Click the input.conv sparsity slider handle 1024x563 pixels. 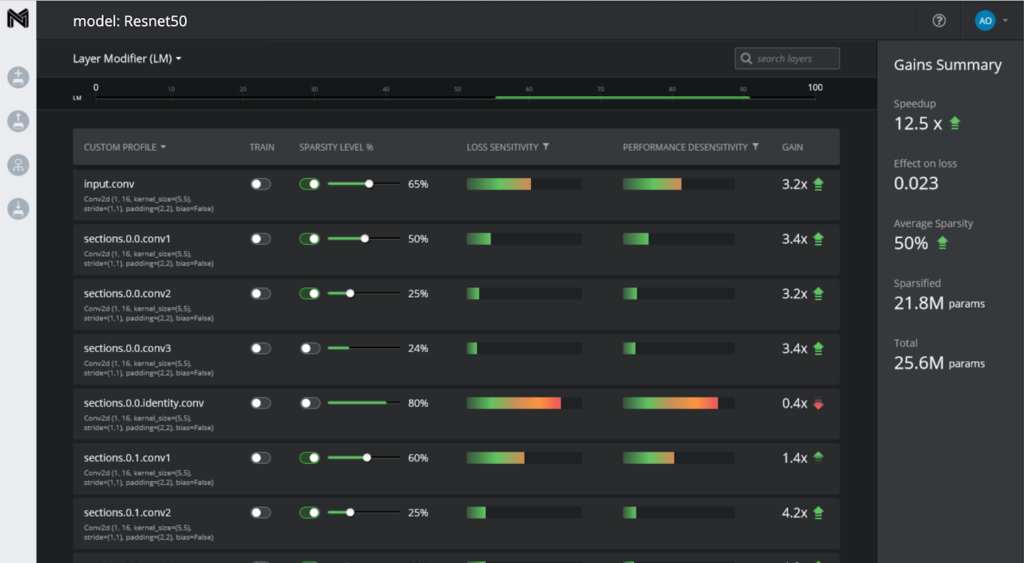[x=369, y=184]
